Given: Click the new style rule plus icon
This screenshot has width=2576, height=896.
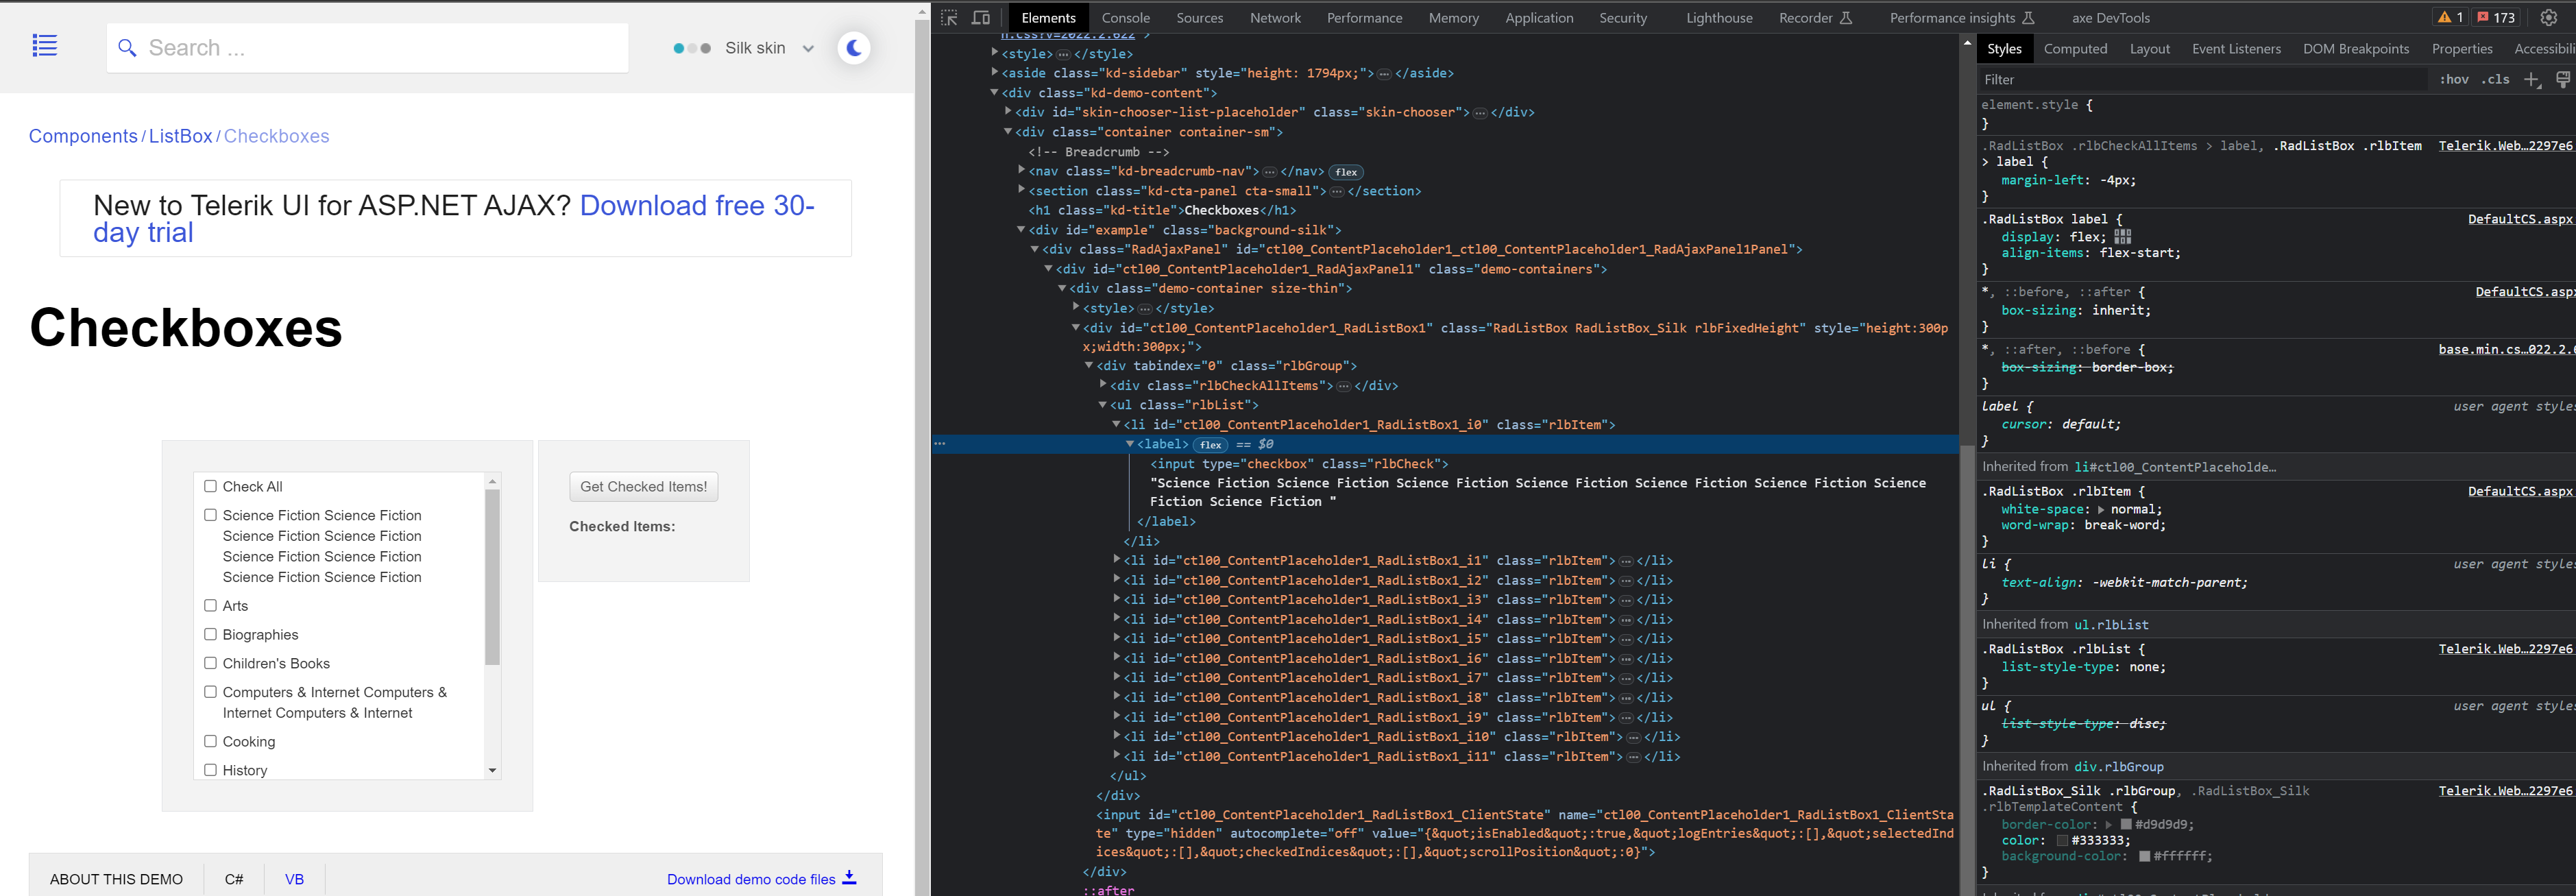Looking at the screenshot, I should [2531, 80].
